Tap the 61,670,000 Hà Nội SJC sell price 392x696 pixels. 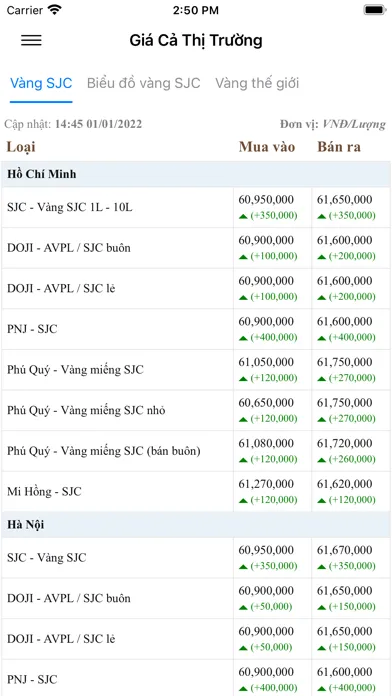[x=344, y=550]
